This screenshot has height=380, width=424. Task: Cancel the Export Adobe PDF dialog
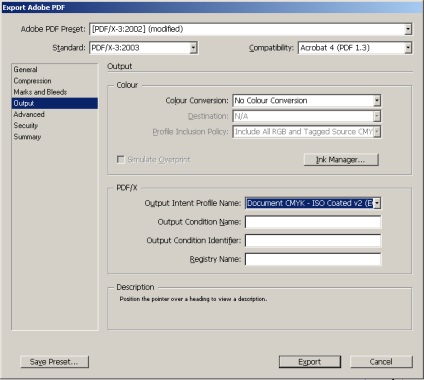pos(381,362)
